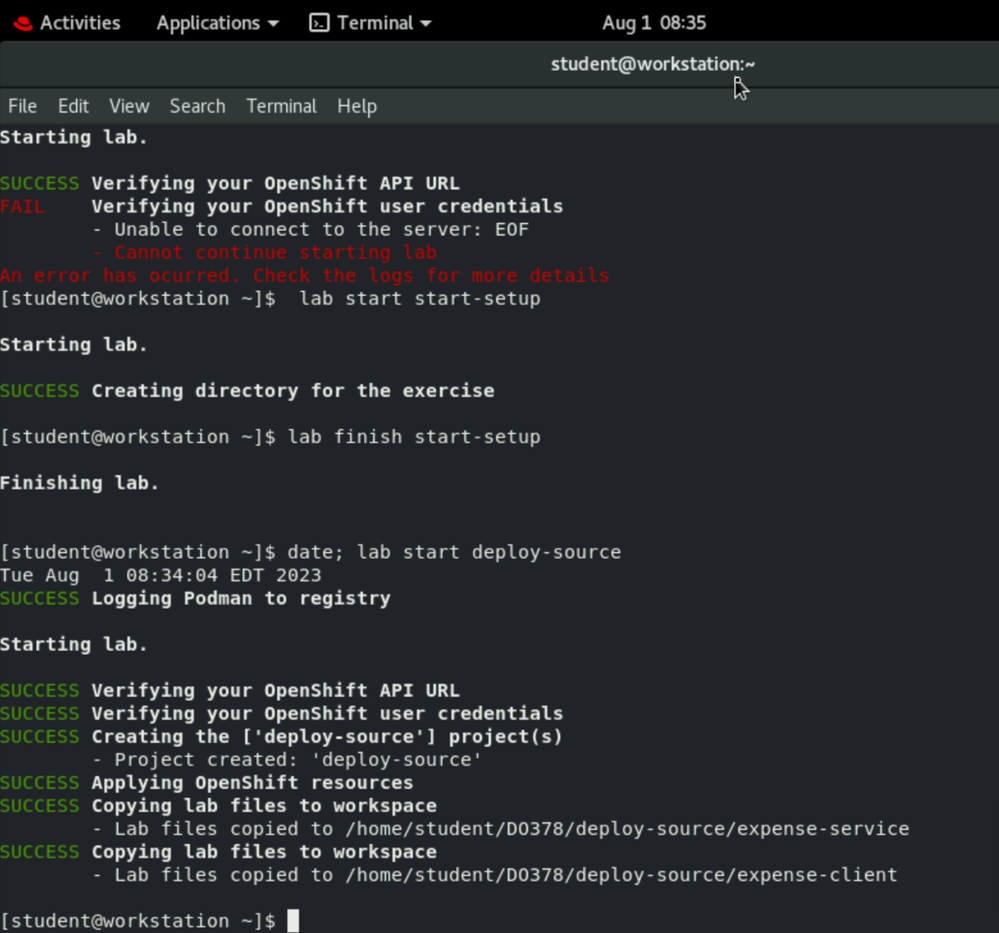Click the 'lab finish start-setup' command
Screen dimensions: 999x933
[414, 437]
